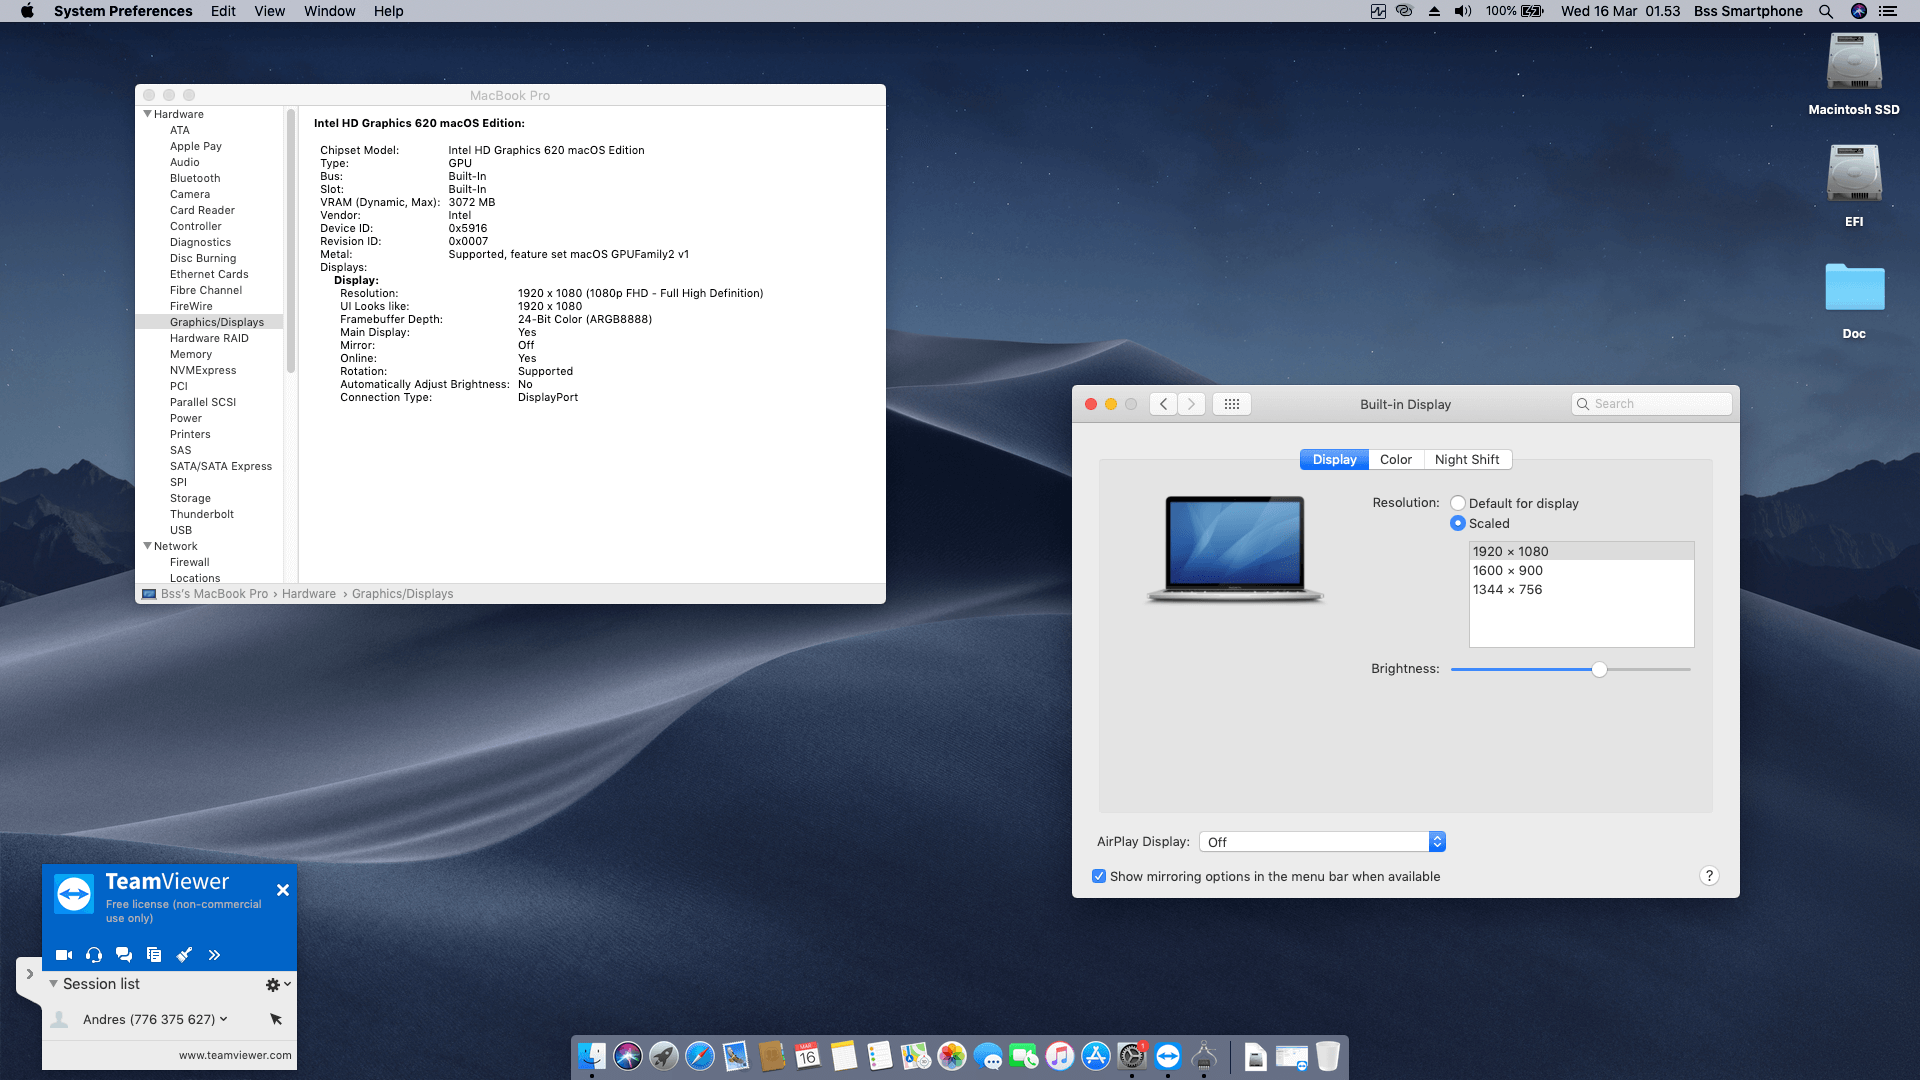Adjust the Brightness slider handle

pyautogui.click(x=1599, y=669)
